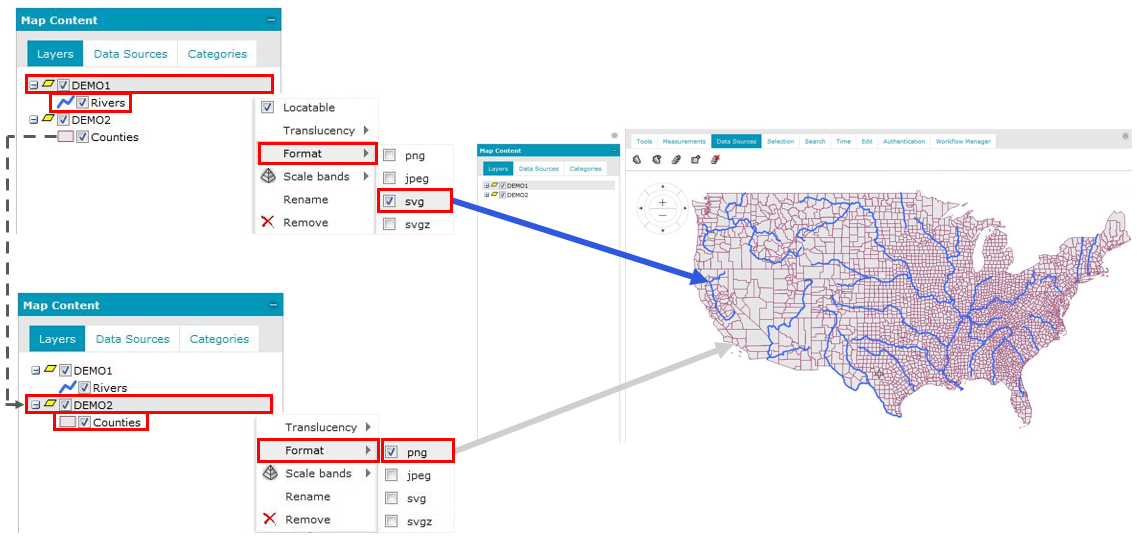Switch to the Measurements tab
1137x539 pixels.
point(684,142)
